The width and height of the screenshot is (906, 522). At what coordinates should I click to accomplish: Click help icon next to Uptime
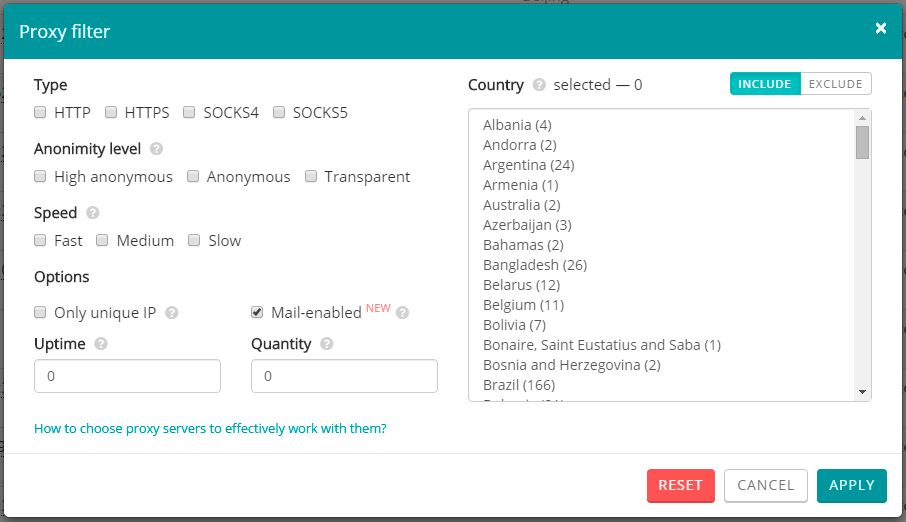(101, 344)
